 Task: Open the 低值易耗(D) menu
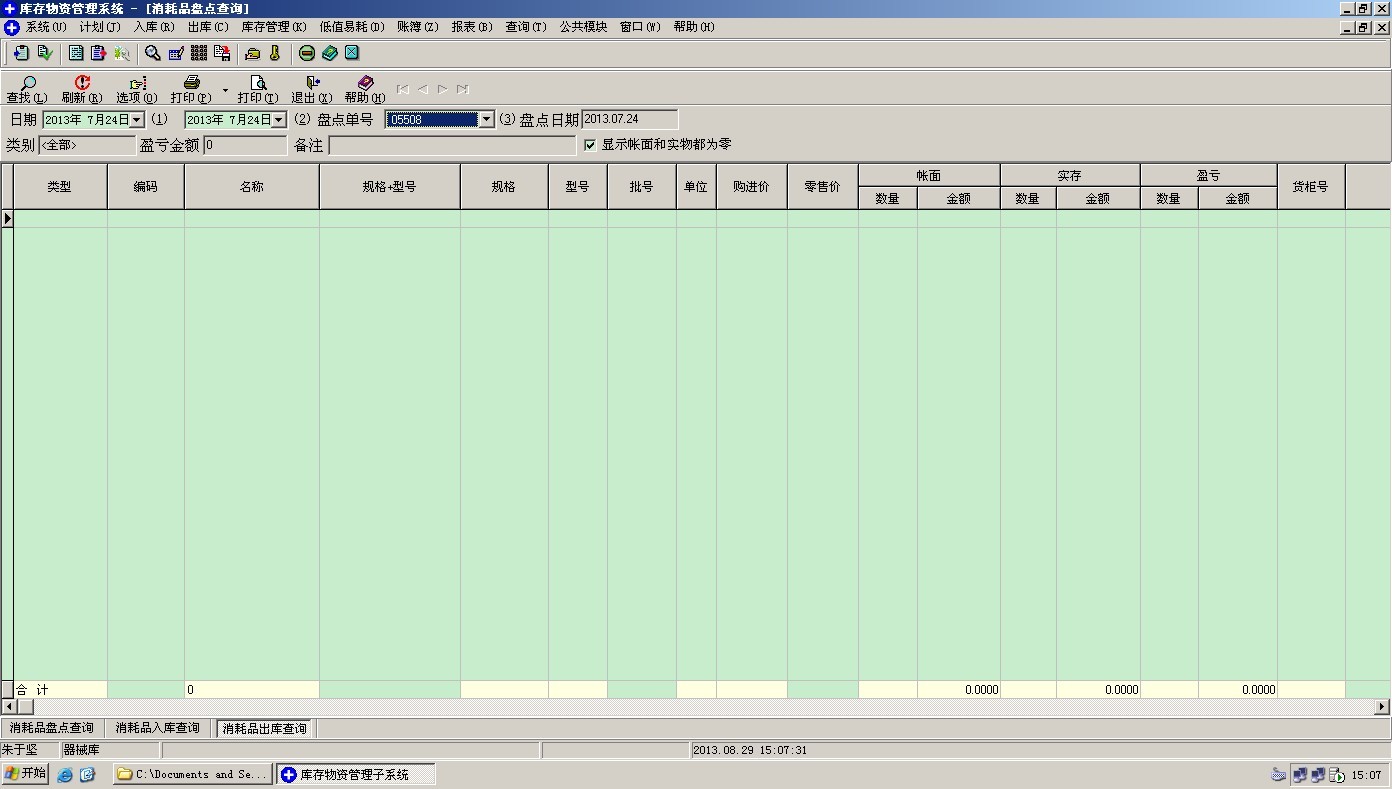tap(352, 27)
